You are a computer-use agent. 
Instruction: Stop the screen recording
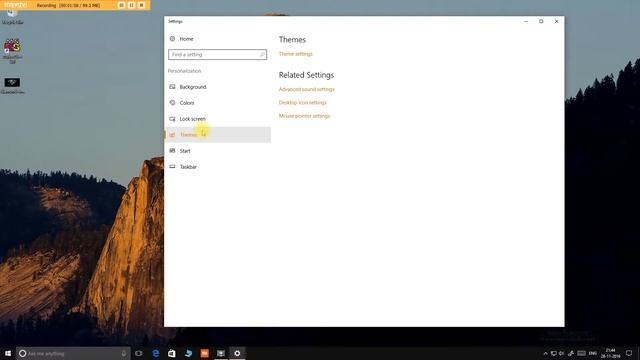(x=142, y=5)
